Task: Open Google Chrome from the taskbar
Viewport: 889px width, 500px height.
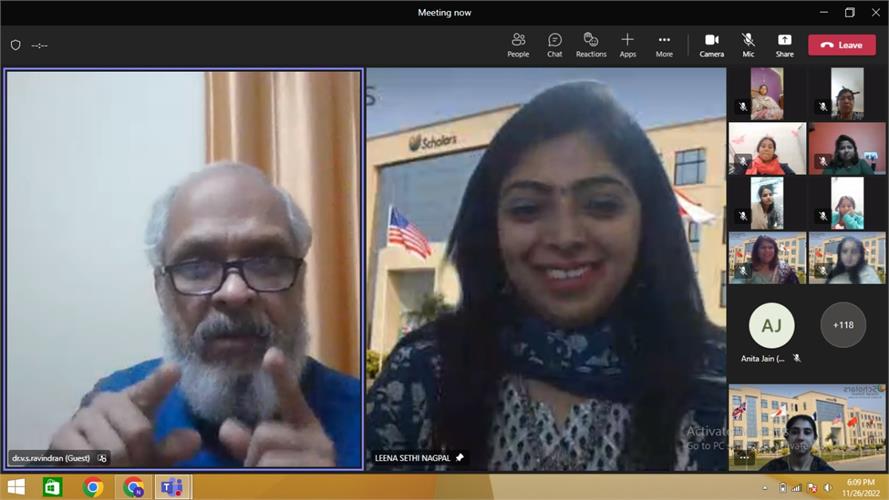Action: pyautogui.click(x=93, y=487)
